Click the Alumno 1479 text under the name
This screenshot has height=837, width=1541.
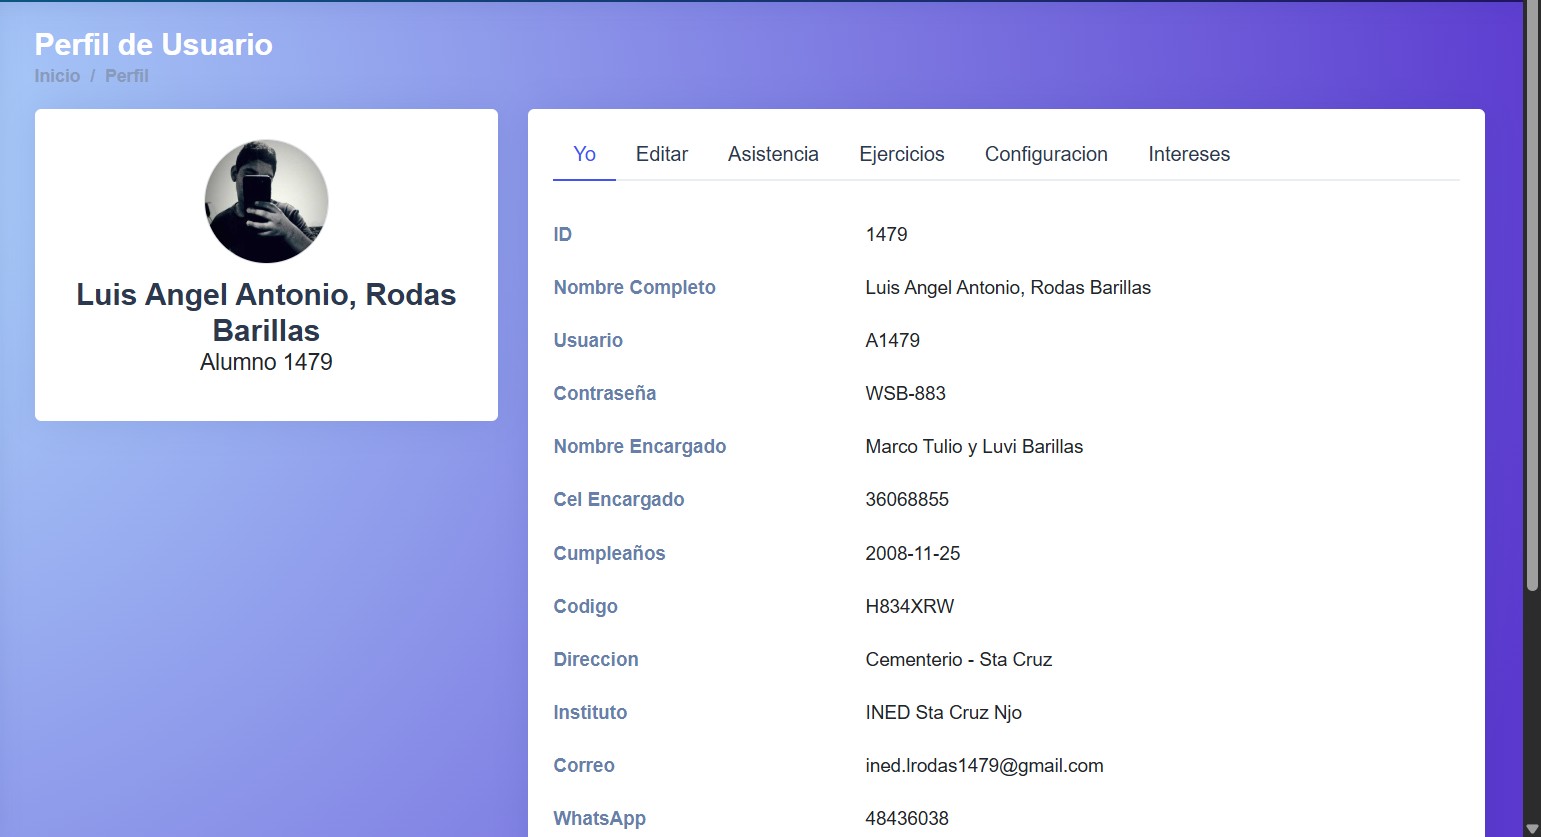[266, 362]
